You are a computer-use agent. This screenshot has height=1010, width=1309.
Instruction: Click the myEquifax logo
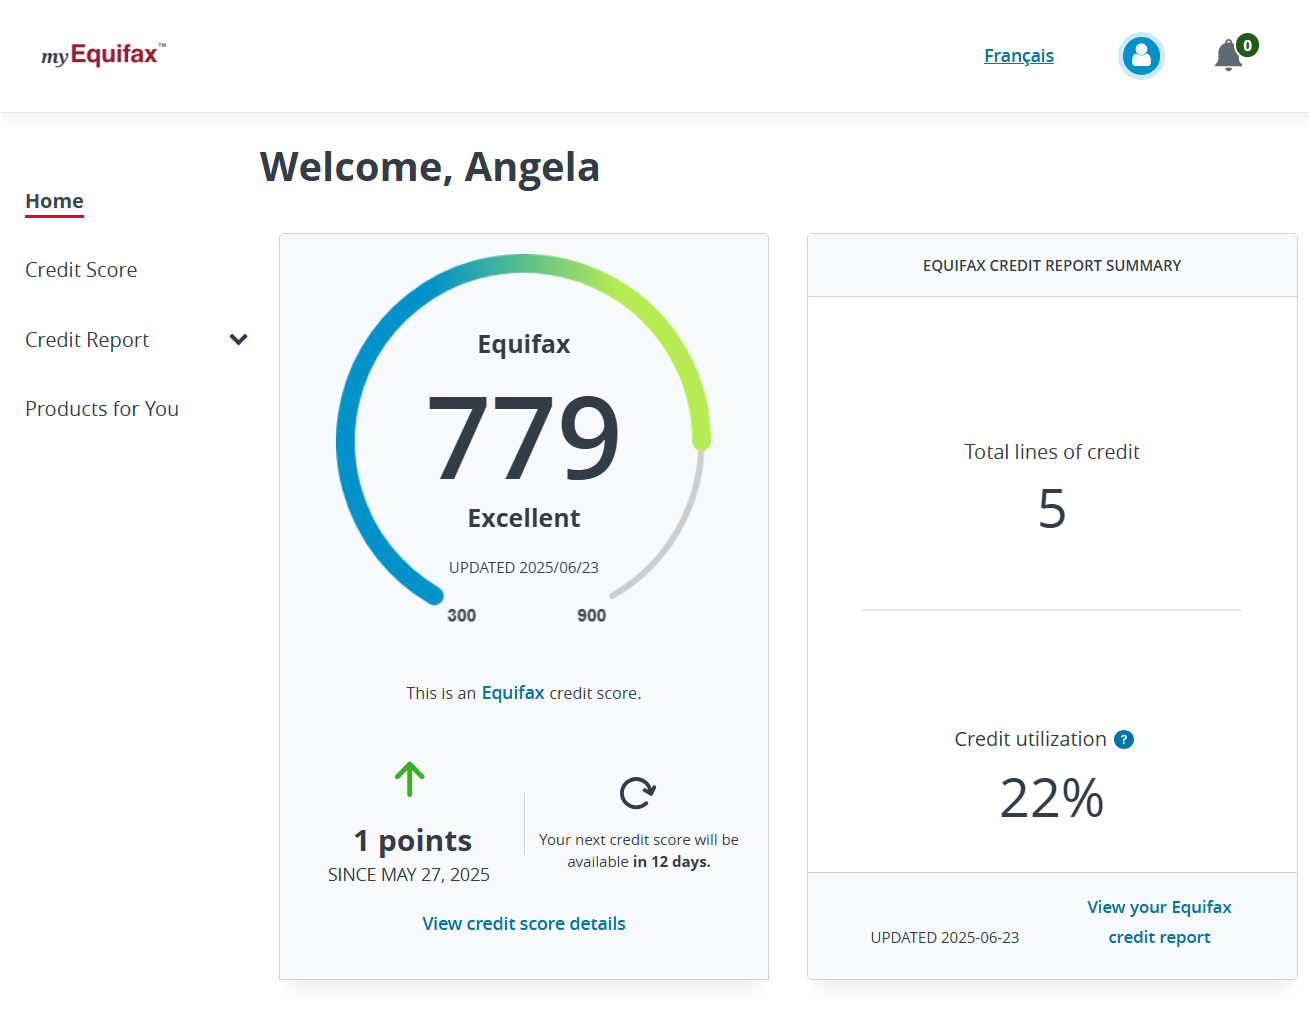click(x=103, y=55)
